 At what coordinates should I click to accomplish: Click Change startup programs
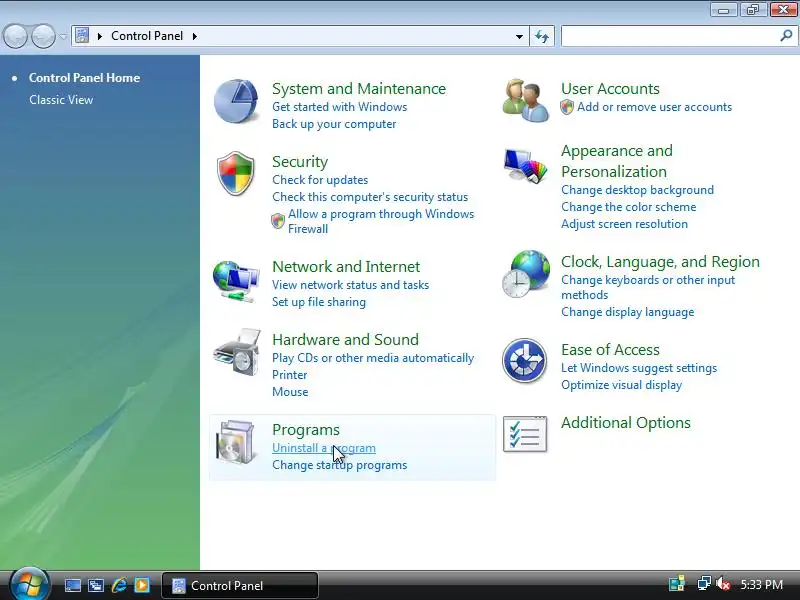339,465
